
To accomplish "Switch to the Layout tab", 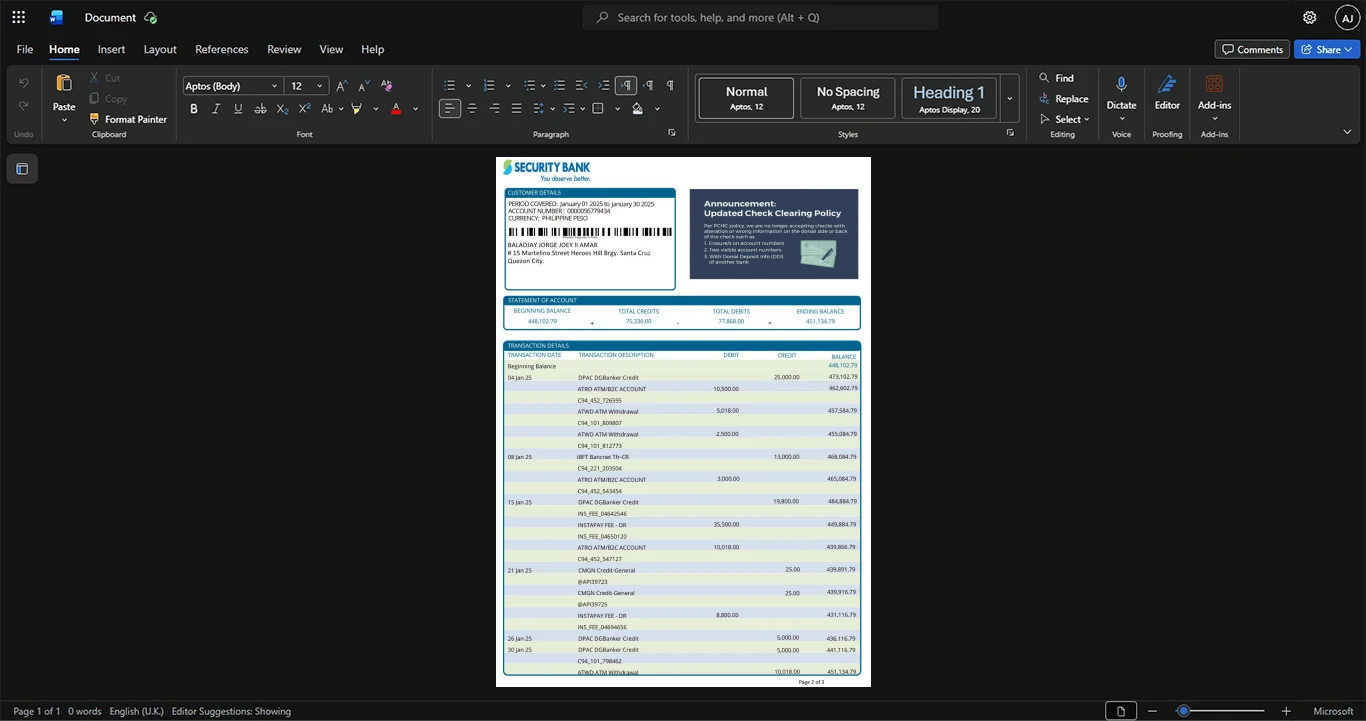I will (160, 49).
